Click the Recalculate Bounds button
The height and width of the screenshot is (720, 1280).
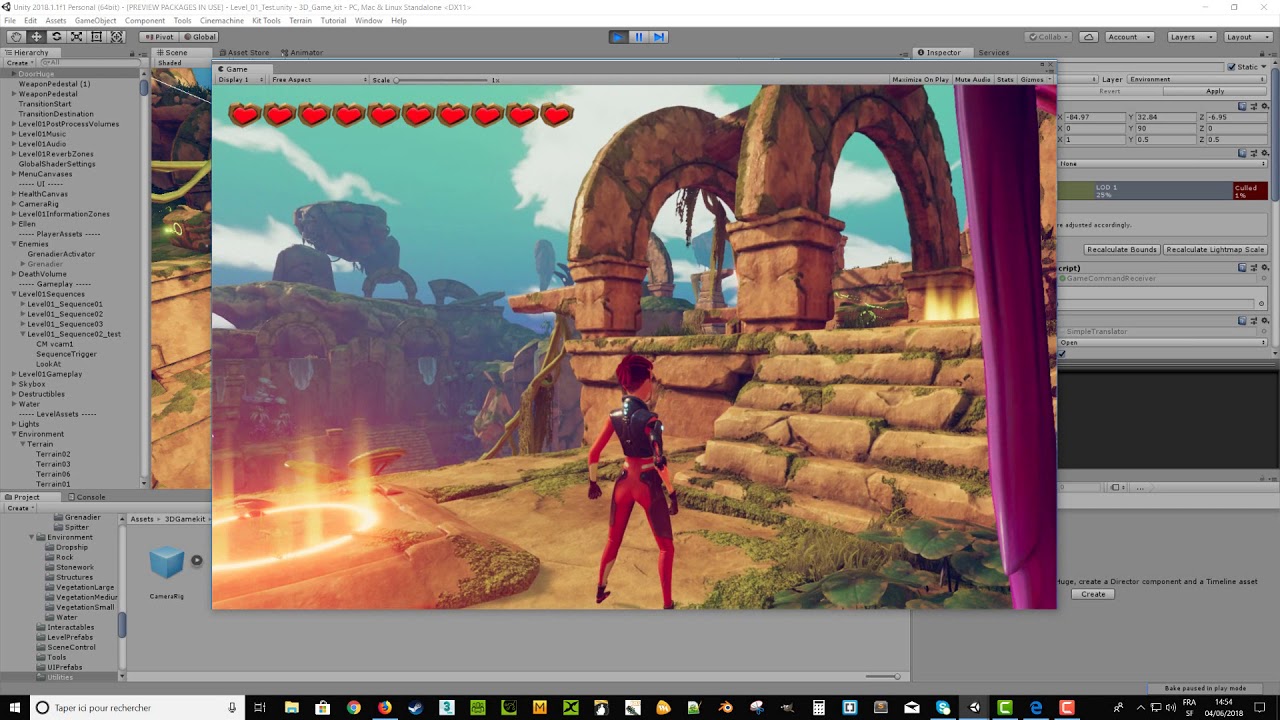tap(1121, 249)
